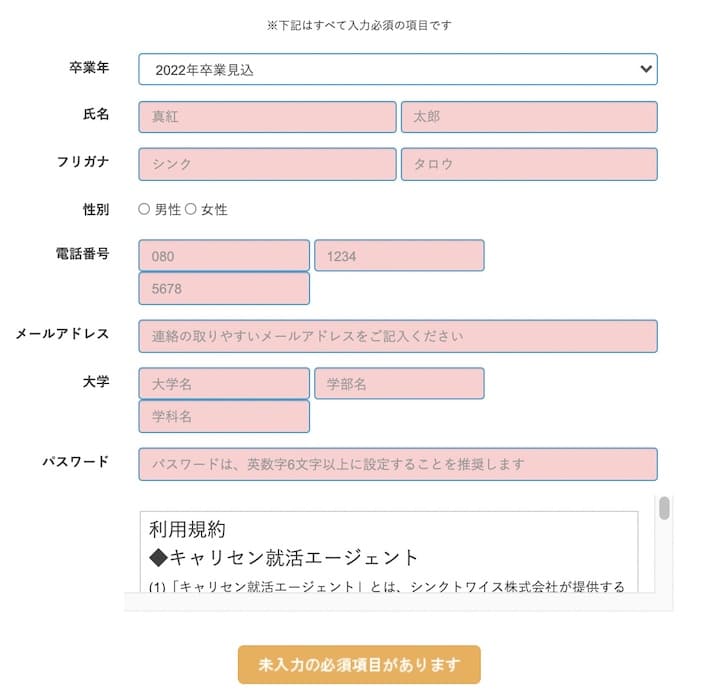Viewport: 720px width, 697px height.
Task: Focus the furigana field showing タロウ
Action: pyautogui.click(x=529, y=164)
